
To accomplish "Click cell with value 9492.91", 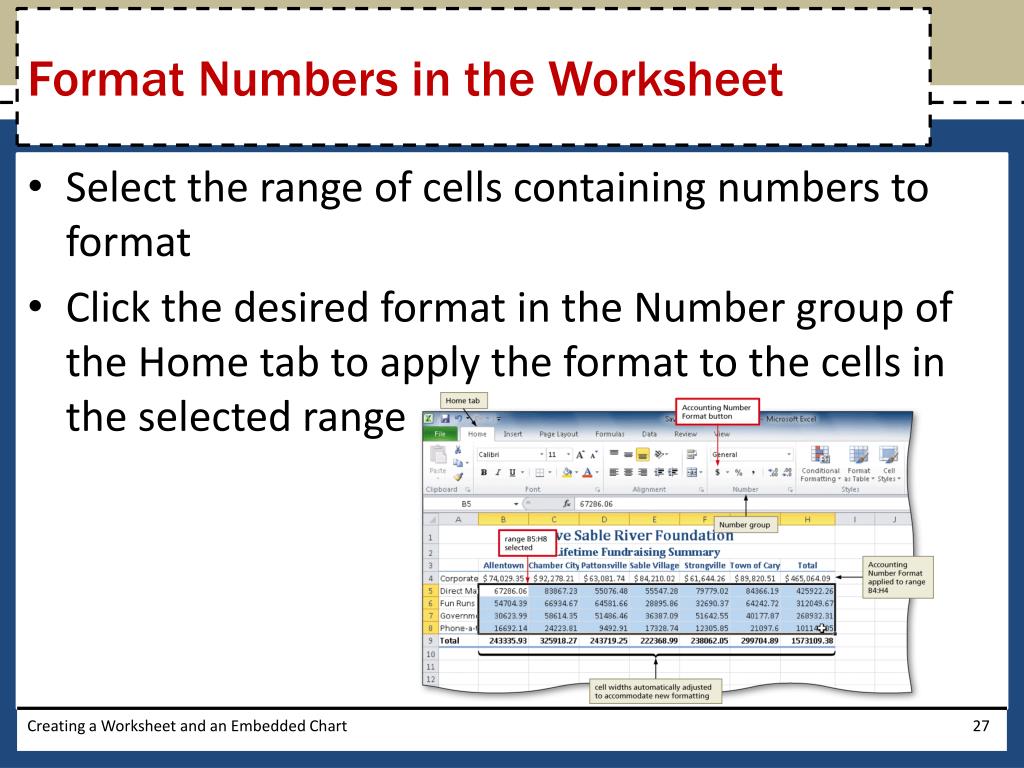I will [605, 628].
